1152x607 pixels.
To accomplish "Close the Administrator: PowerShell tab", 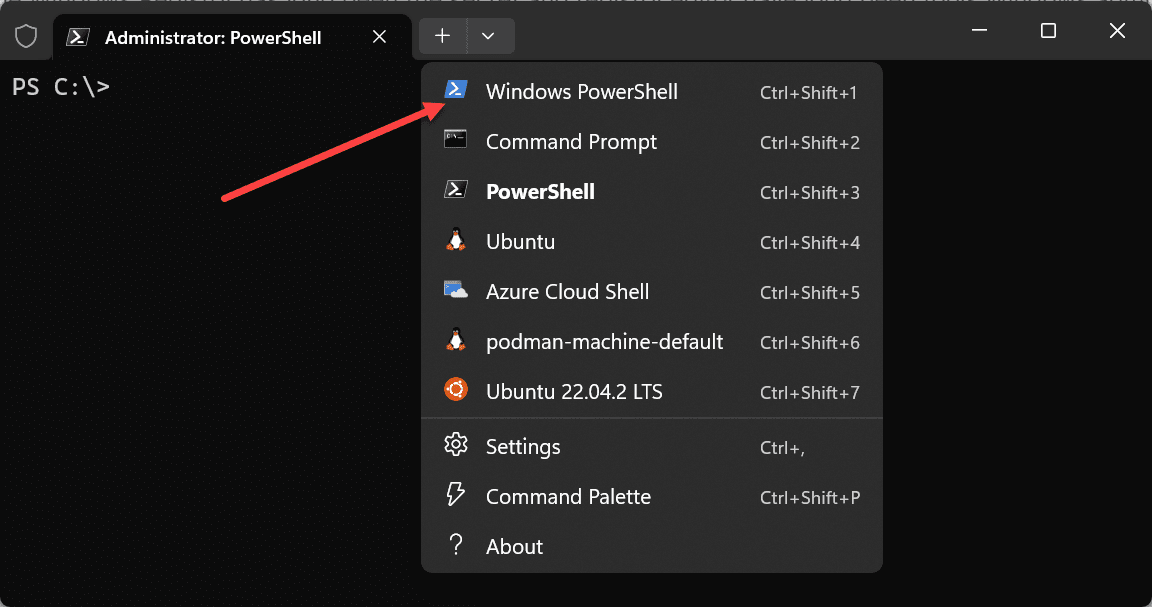I will tap(379, 37).
